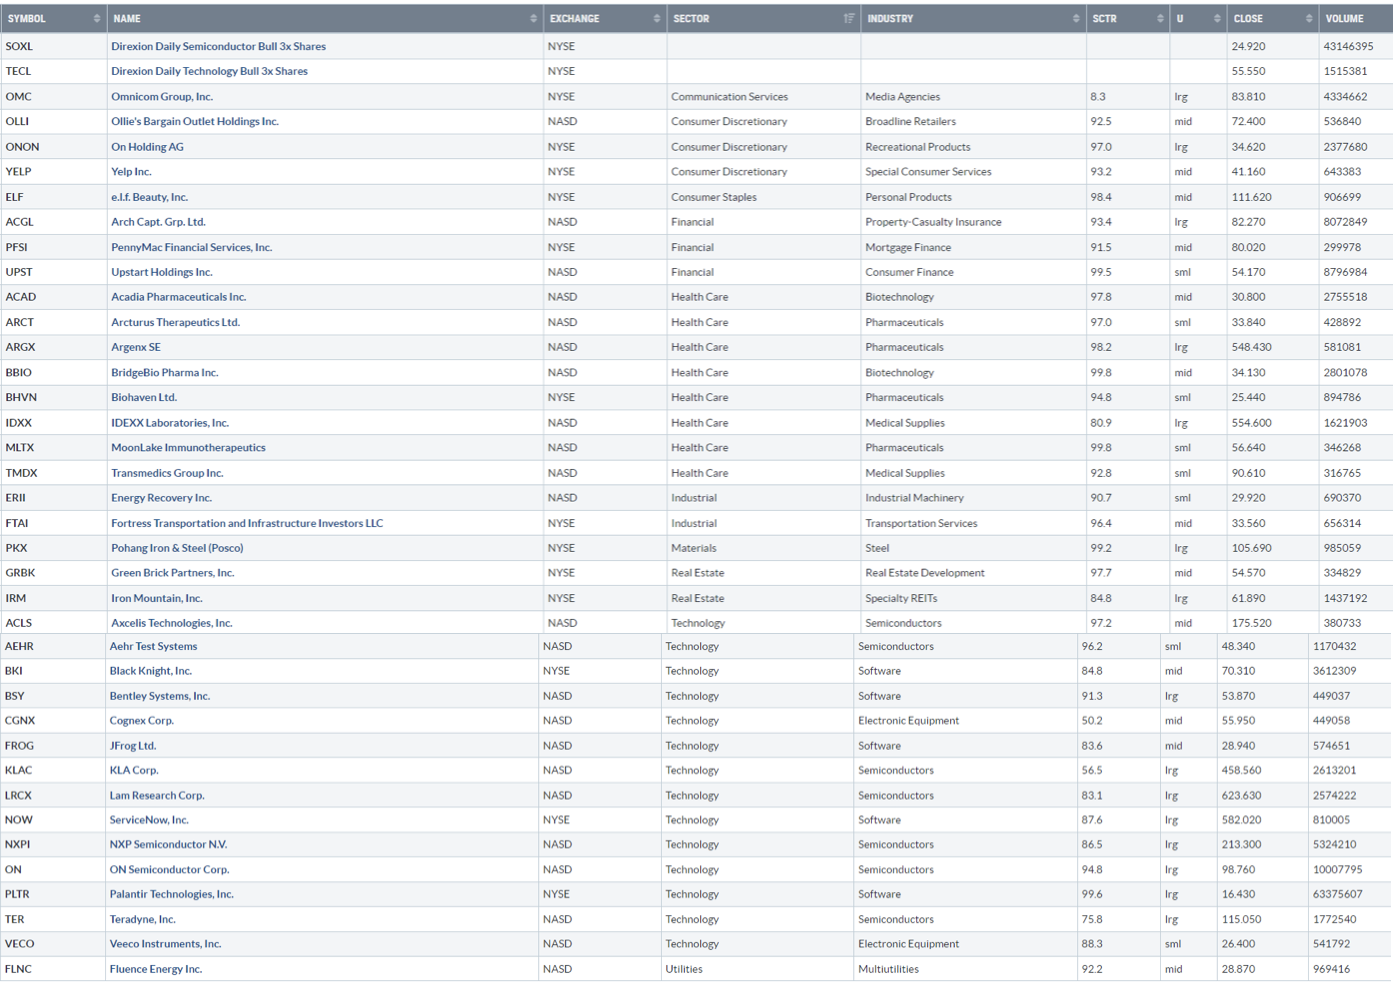Open PennyMac Financial Services, Inc.

(x=191, y=247)
